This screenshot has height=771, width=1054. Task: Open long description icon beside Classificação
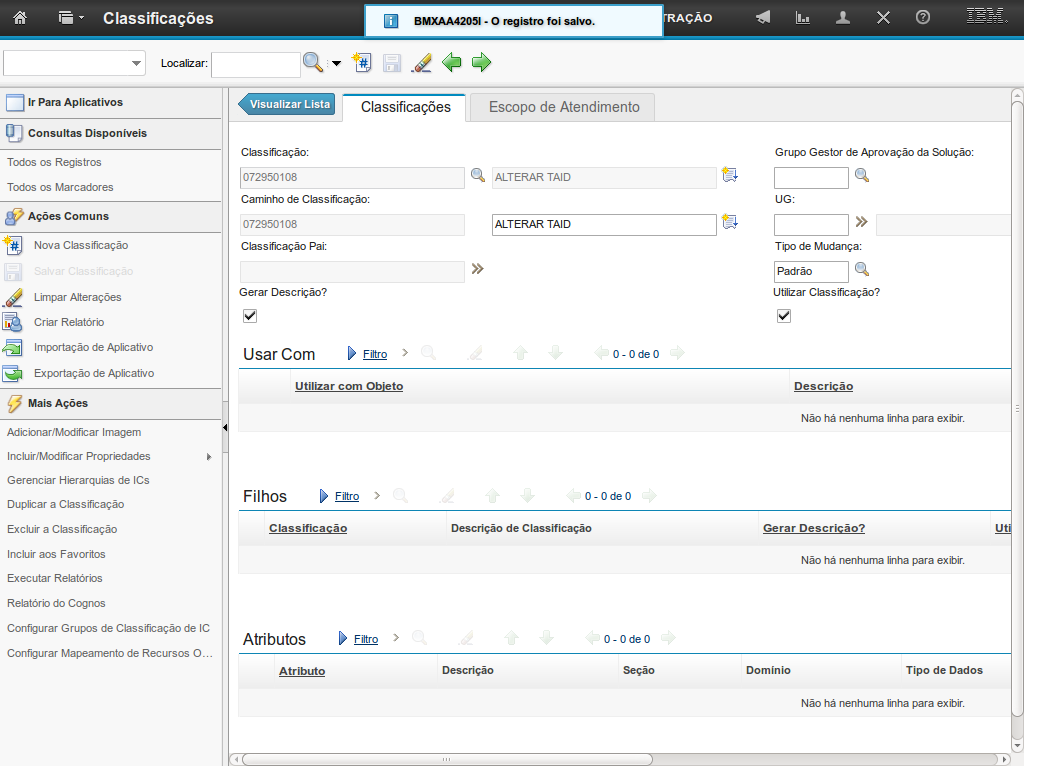729,176
